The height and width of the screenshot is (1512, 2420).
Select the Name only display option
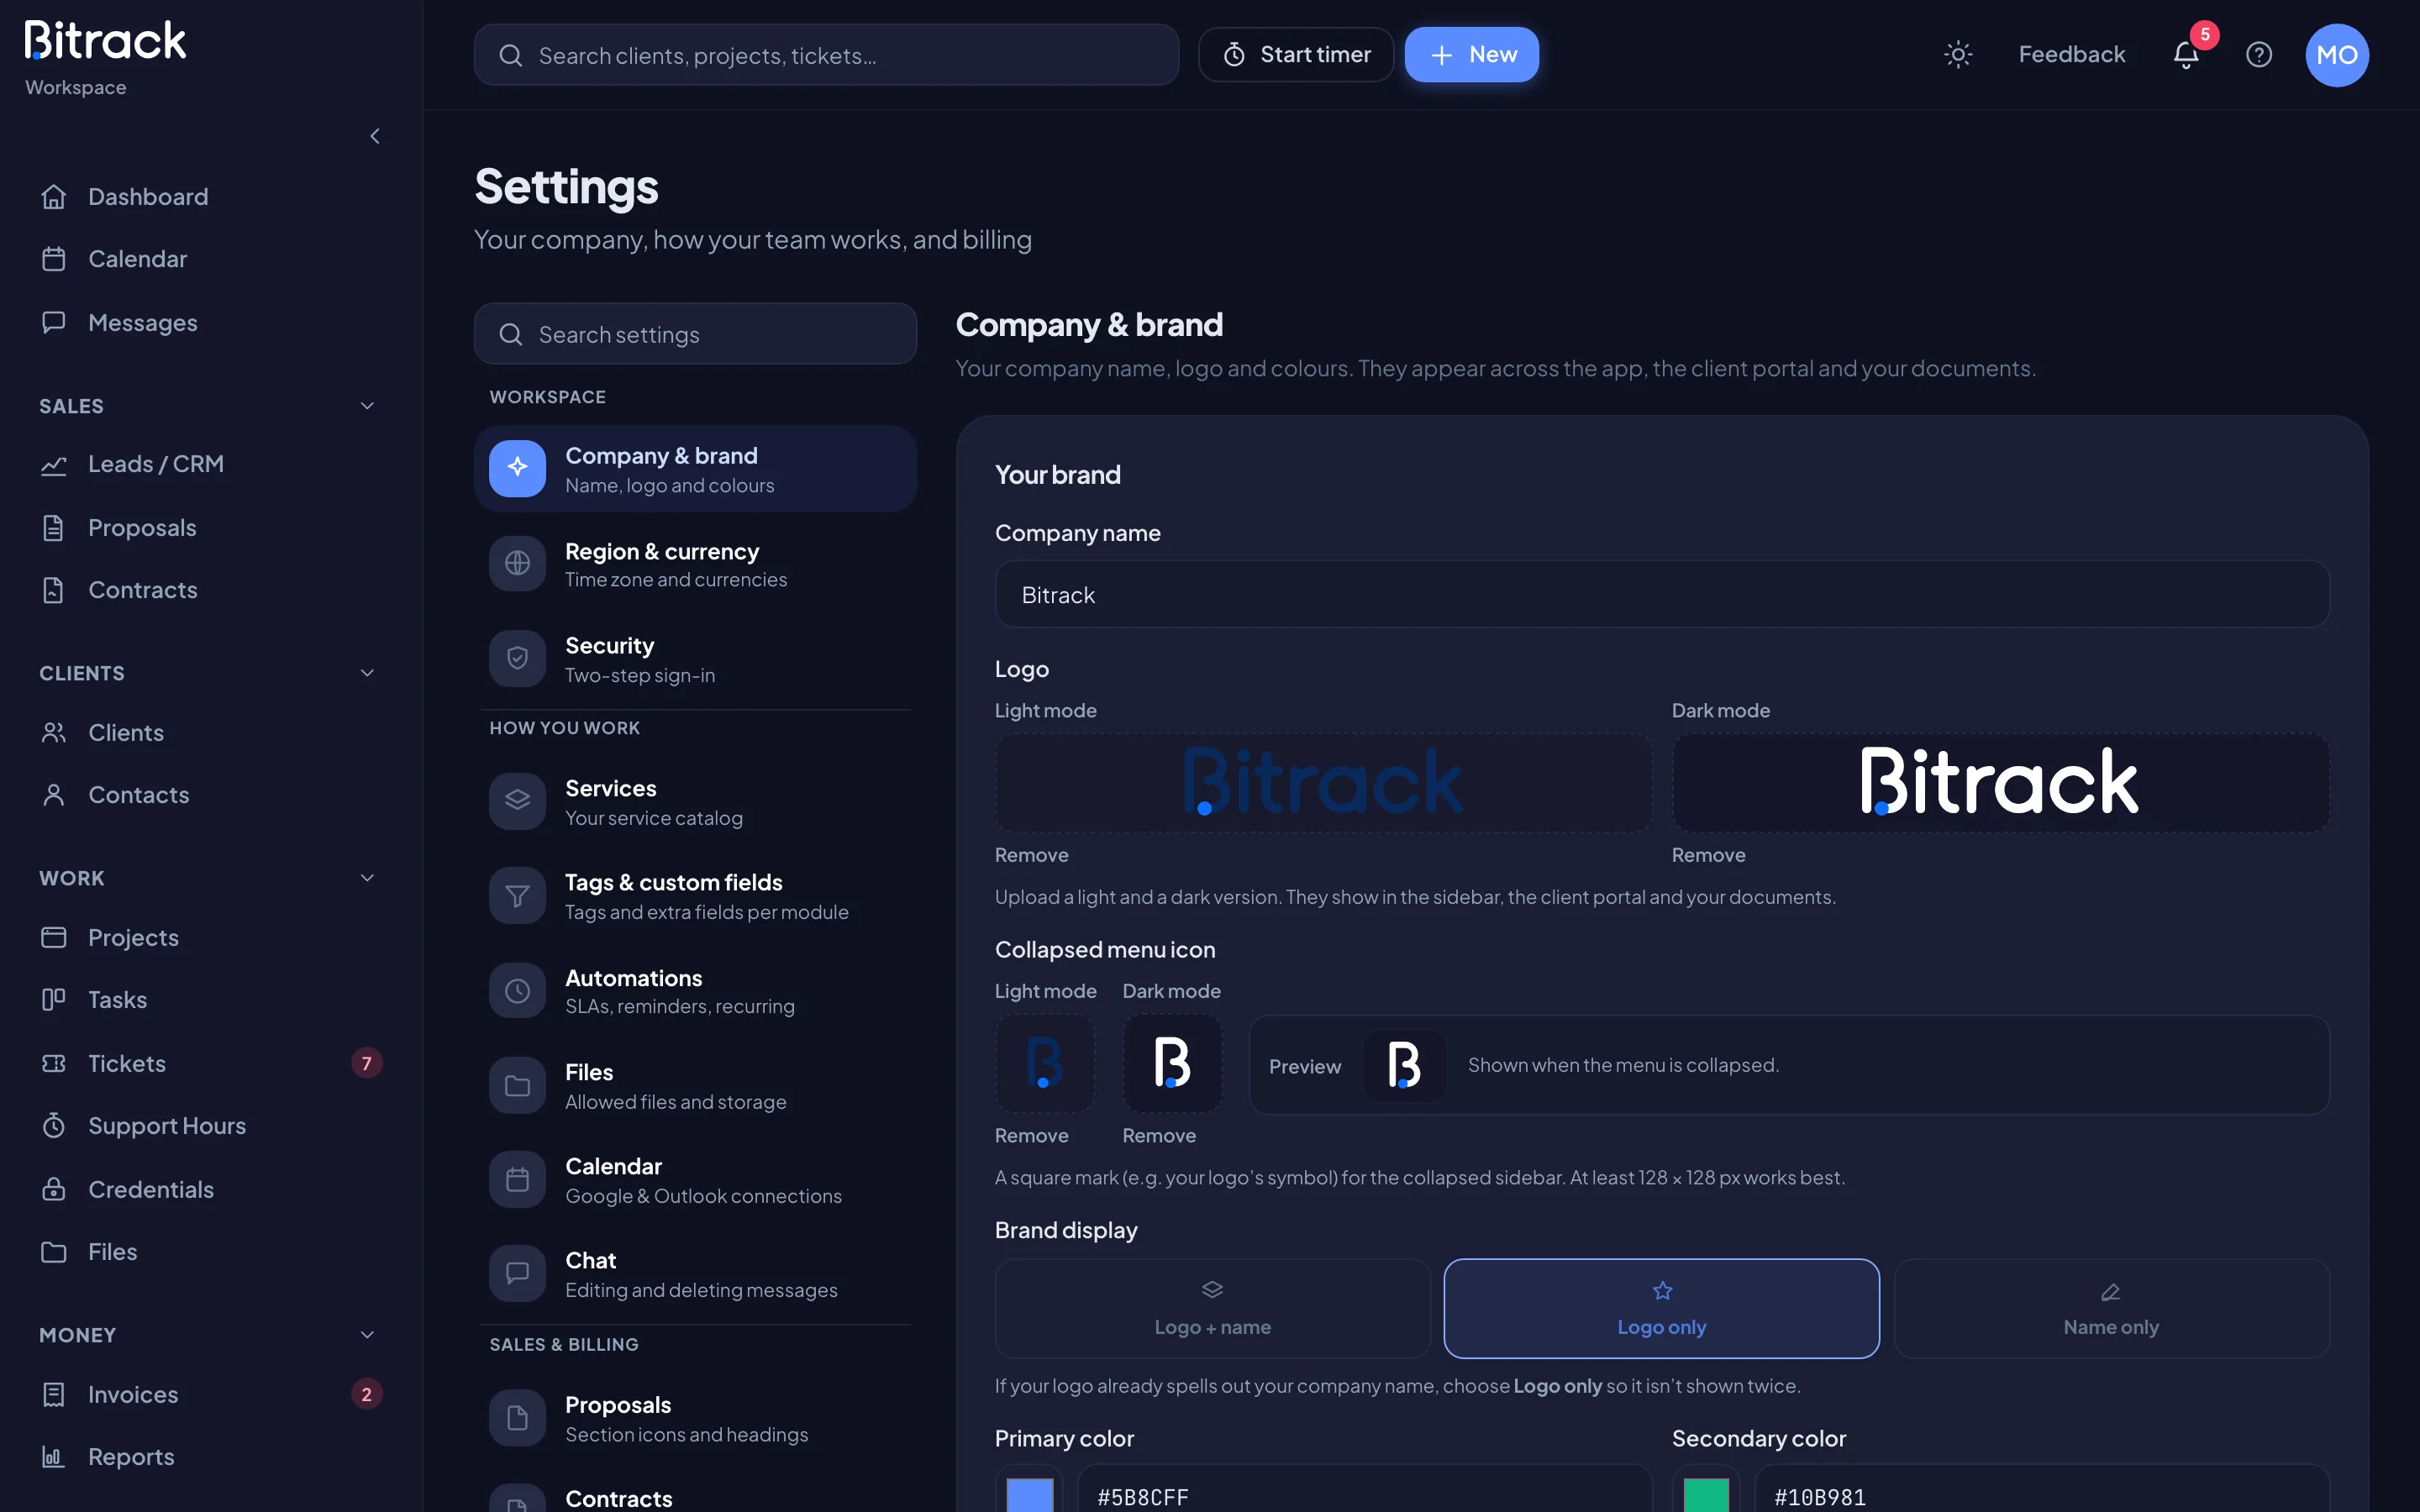[x=2111, y=1308]
